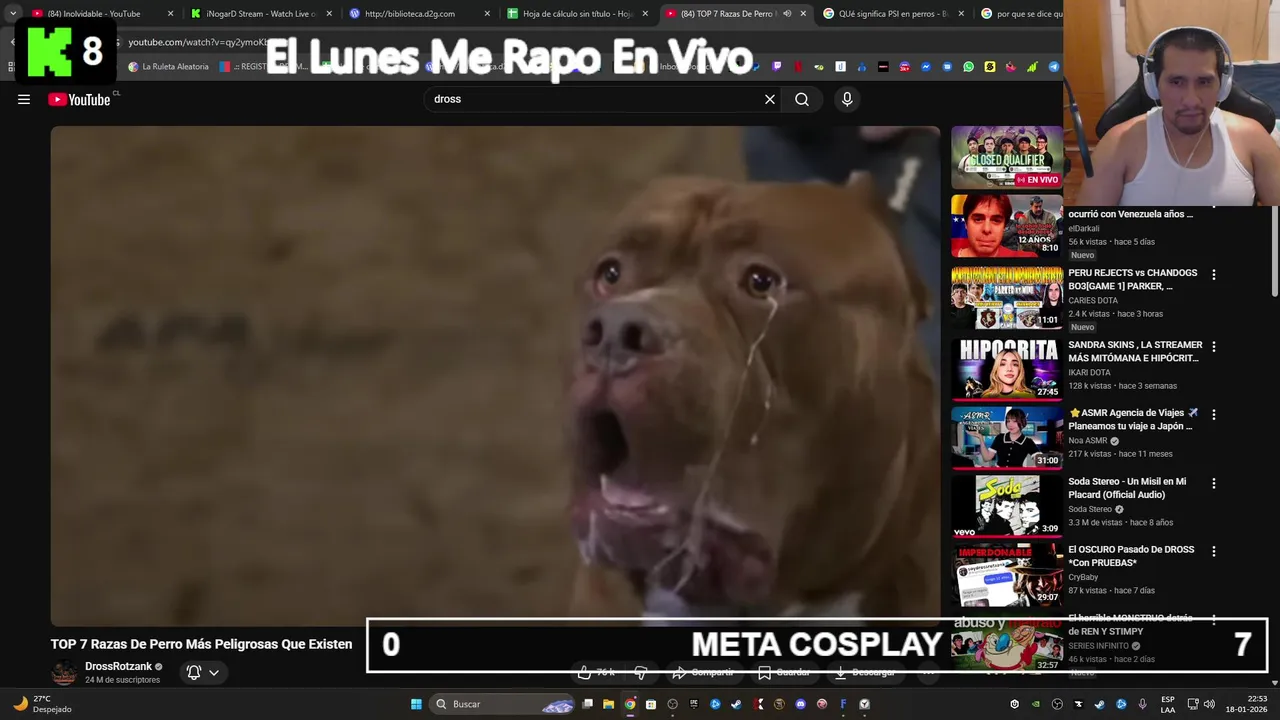Screen dimensions: 1280x720
Task: Like the video with thumbs up
Action: click(x=596, y=672)
